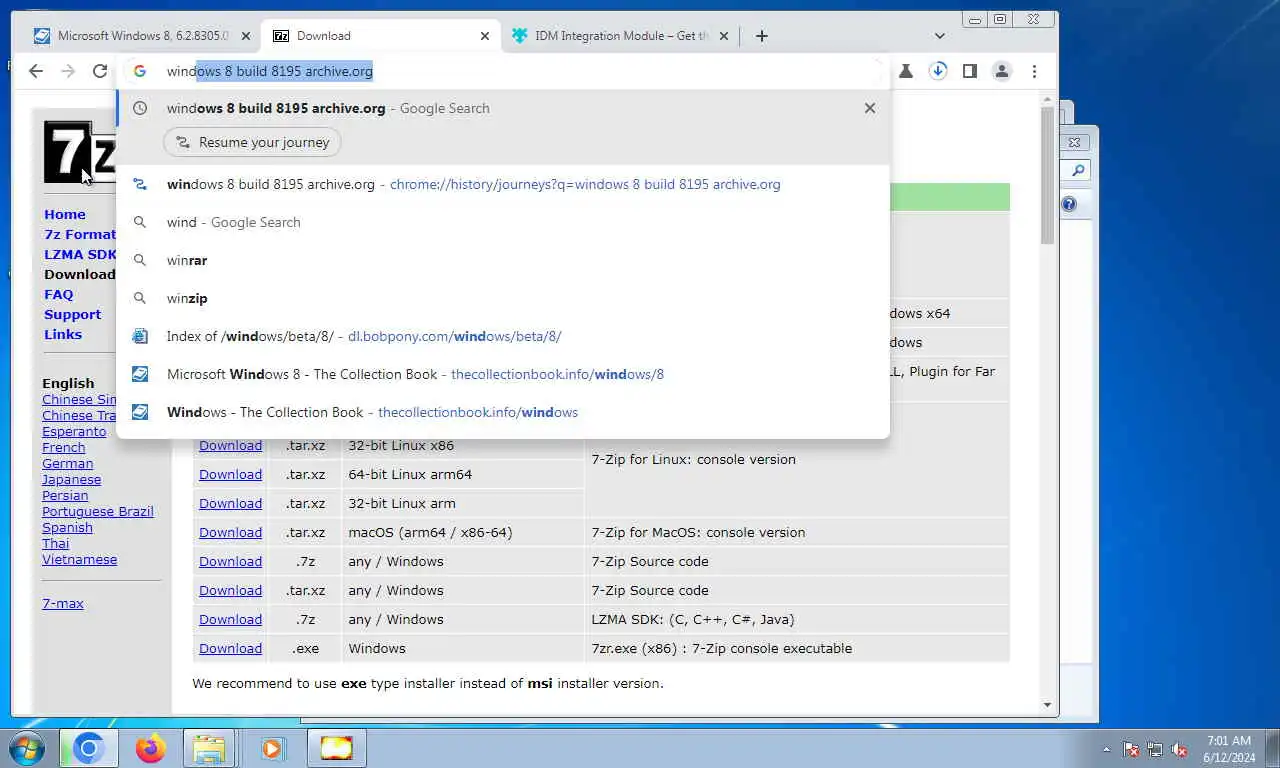This screenshot has width=1280, height=768.
Task: Click the speaker volume tray icon
Action: [x=1180, y=749]
